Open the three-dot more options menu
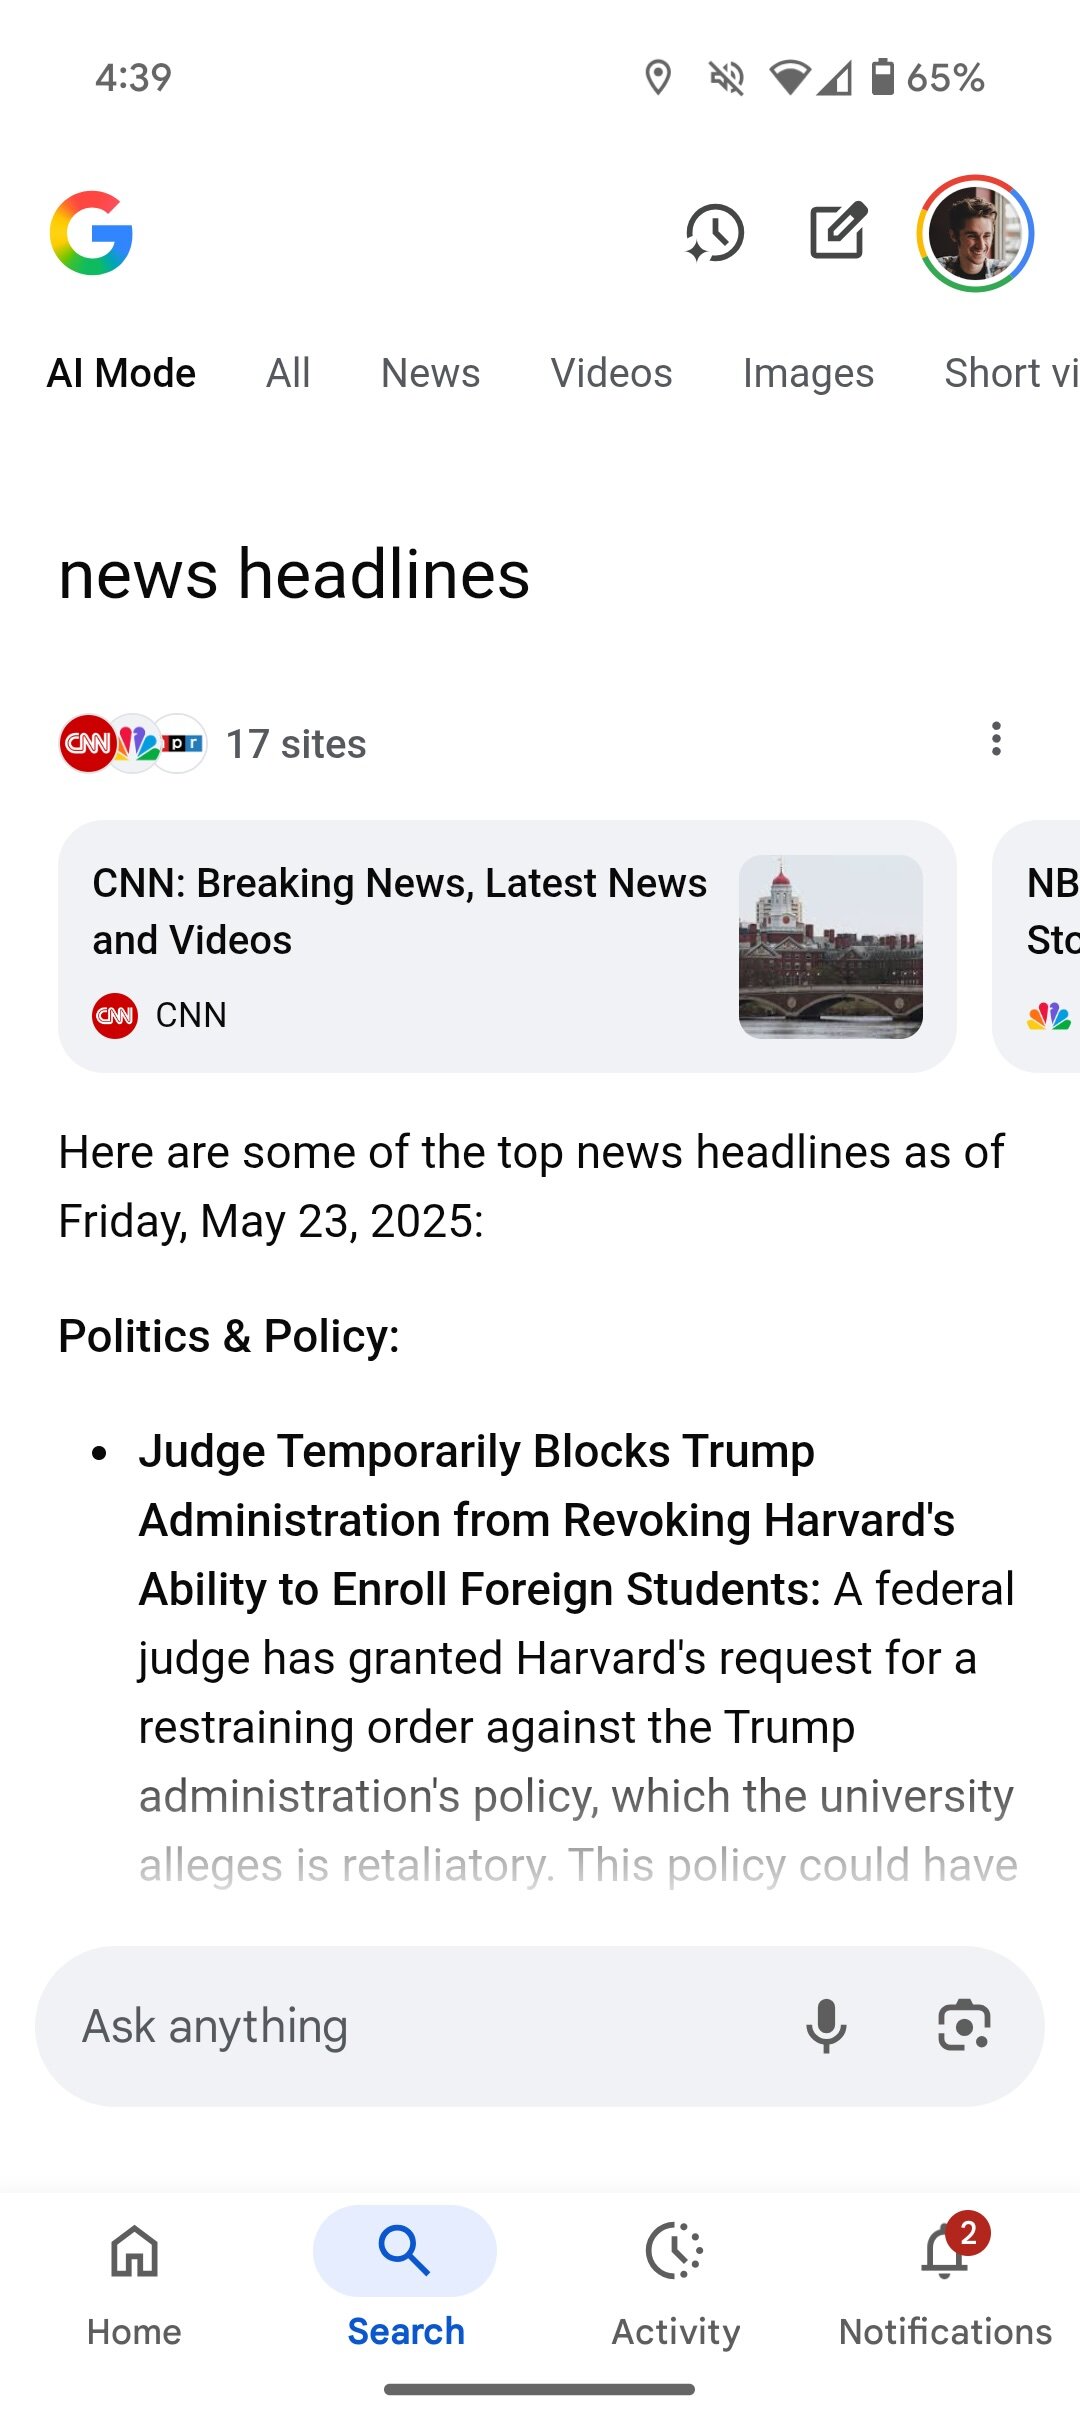The width and height of the screenshot is (1080, 2424). point(996,740)
